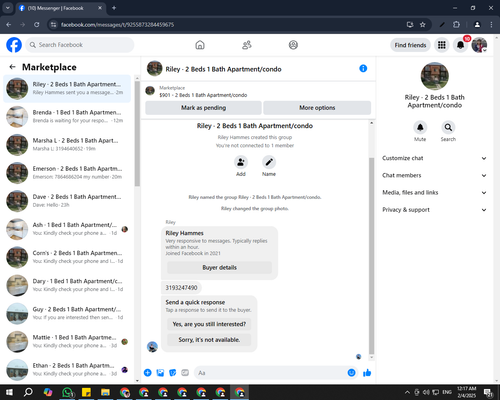
Task: Click More options button
Action: pos(317,108)
